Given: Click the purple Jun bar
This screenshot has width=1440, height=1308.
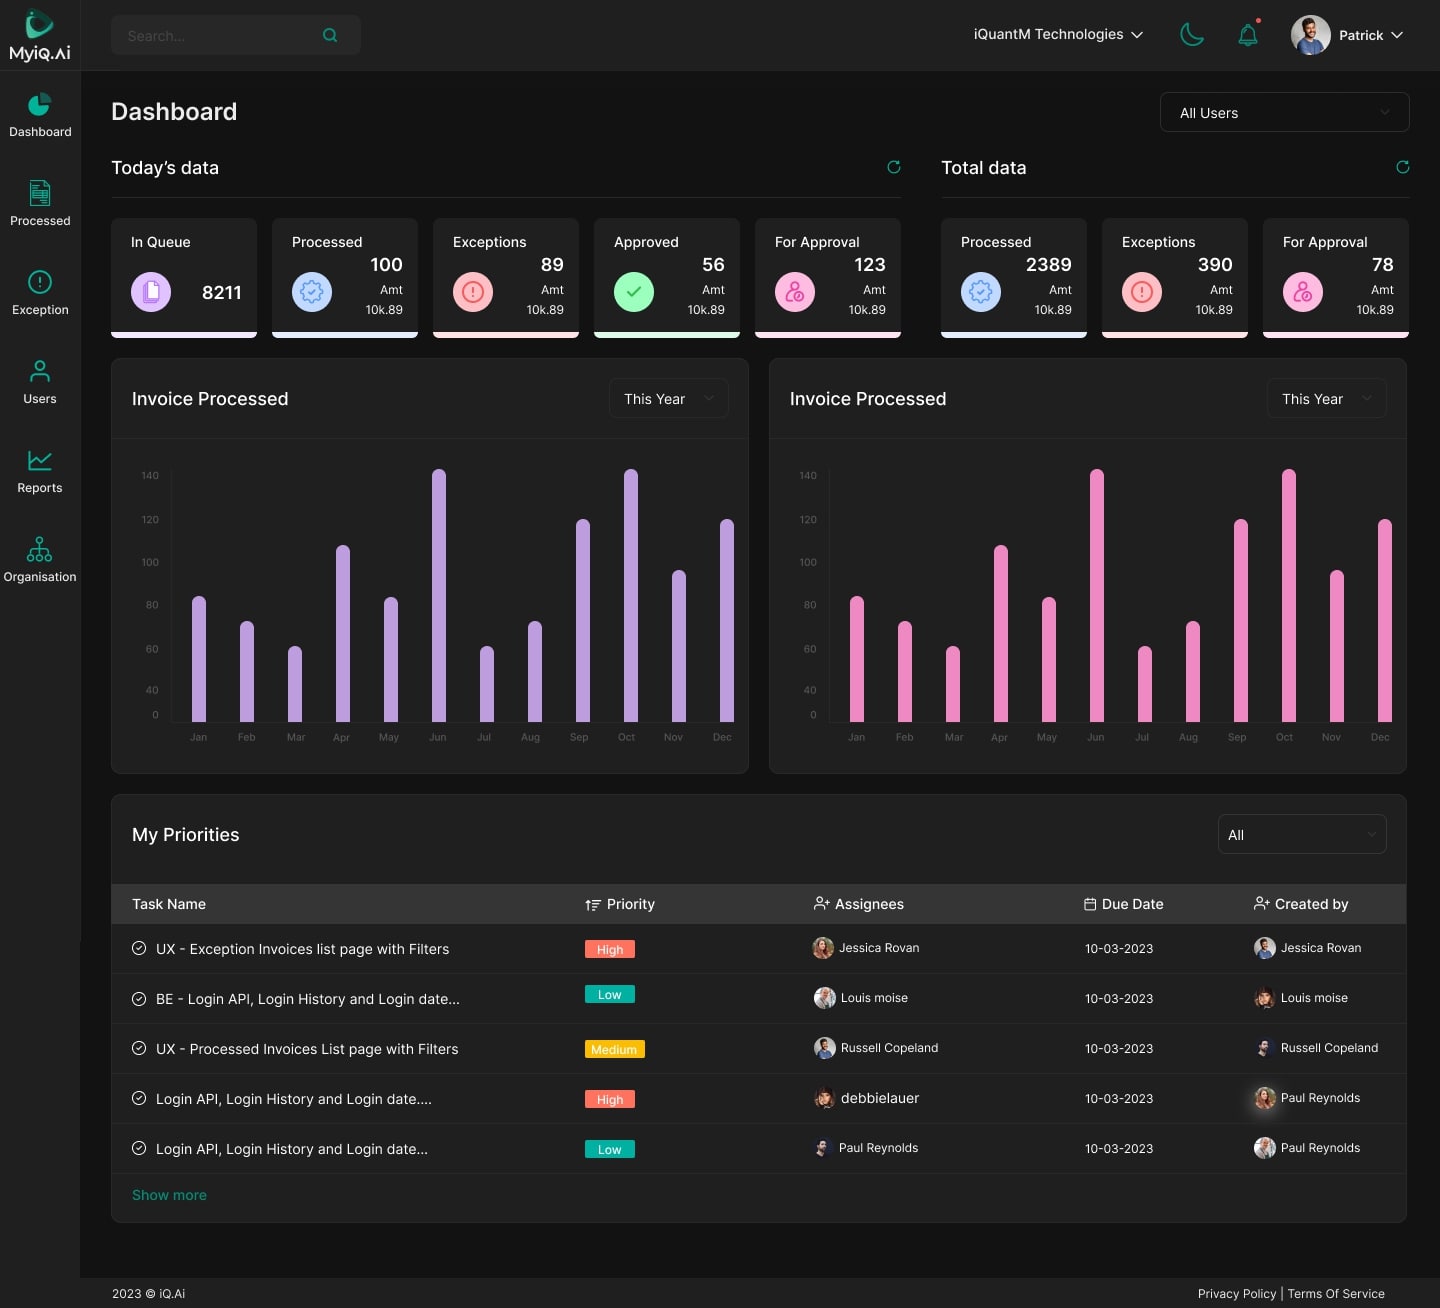Looking at the screenshot, I should (x=439, y=595).
